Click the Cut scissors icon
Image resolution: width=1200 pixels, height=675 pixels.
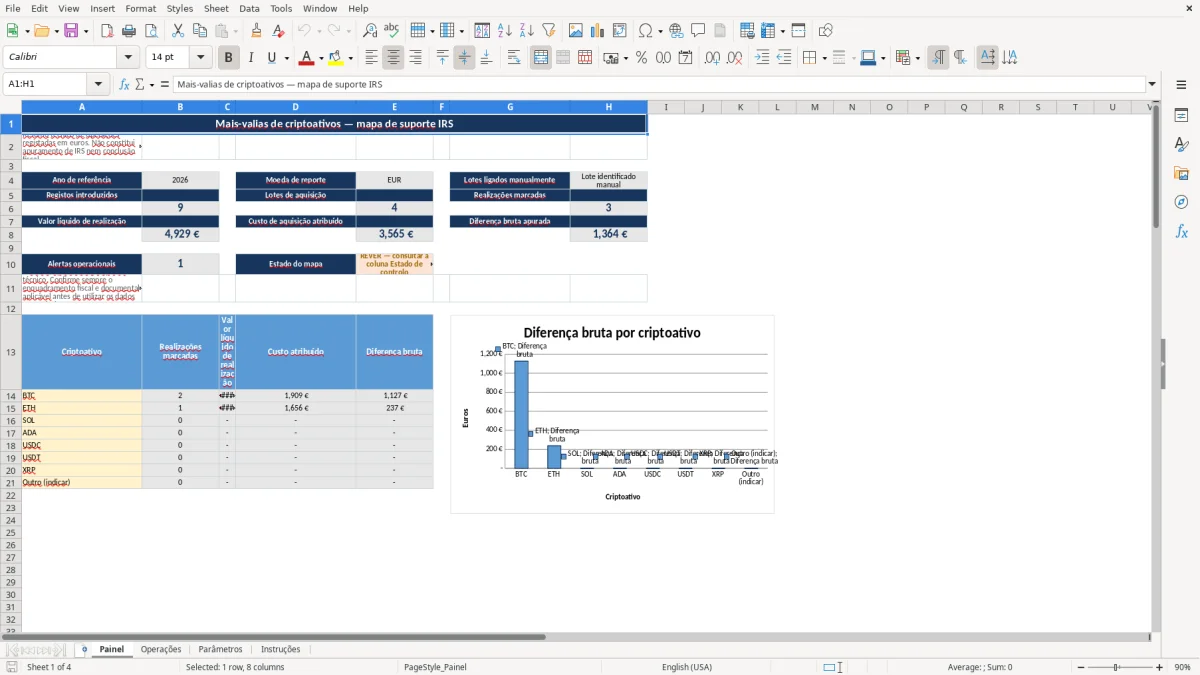coord(177,31)
